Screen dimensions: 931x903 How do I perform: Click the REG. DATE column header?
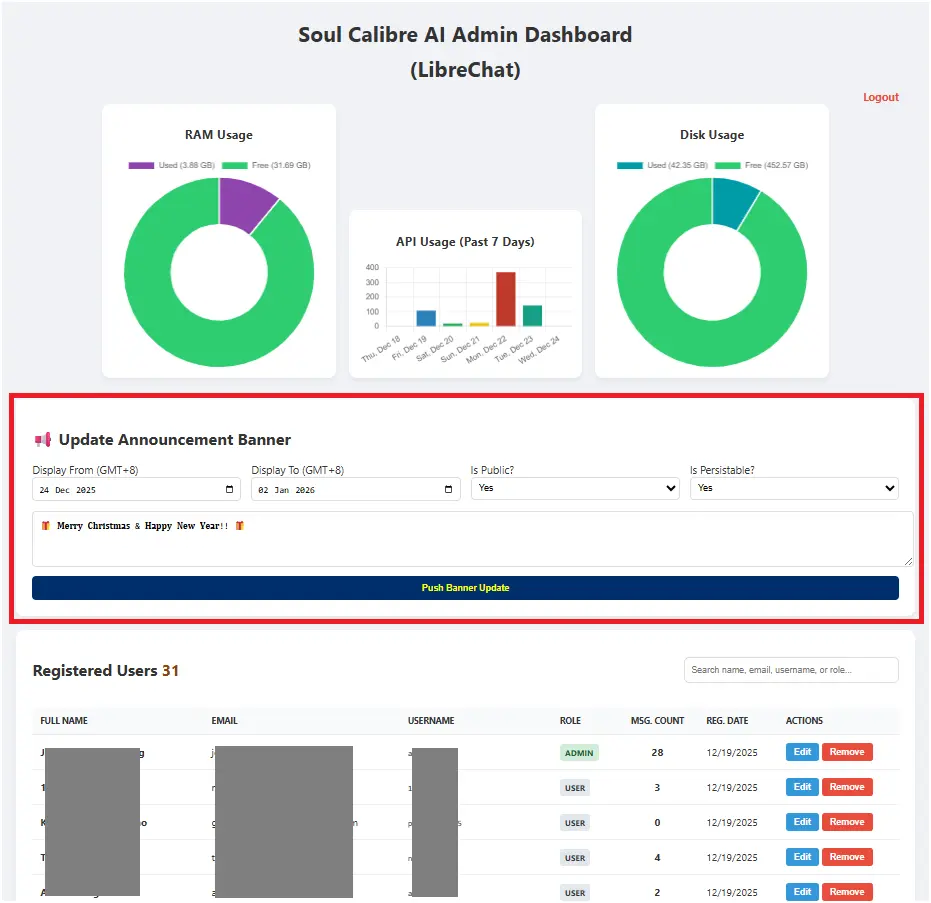(727, 721)
